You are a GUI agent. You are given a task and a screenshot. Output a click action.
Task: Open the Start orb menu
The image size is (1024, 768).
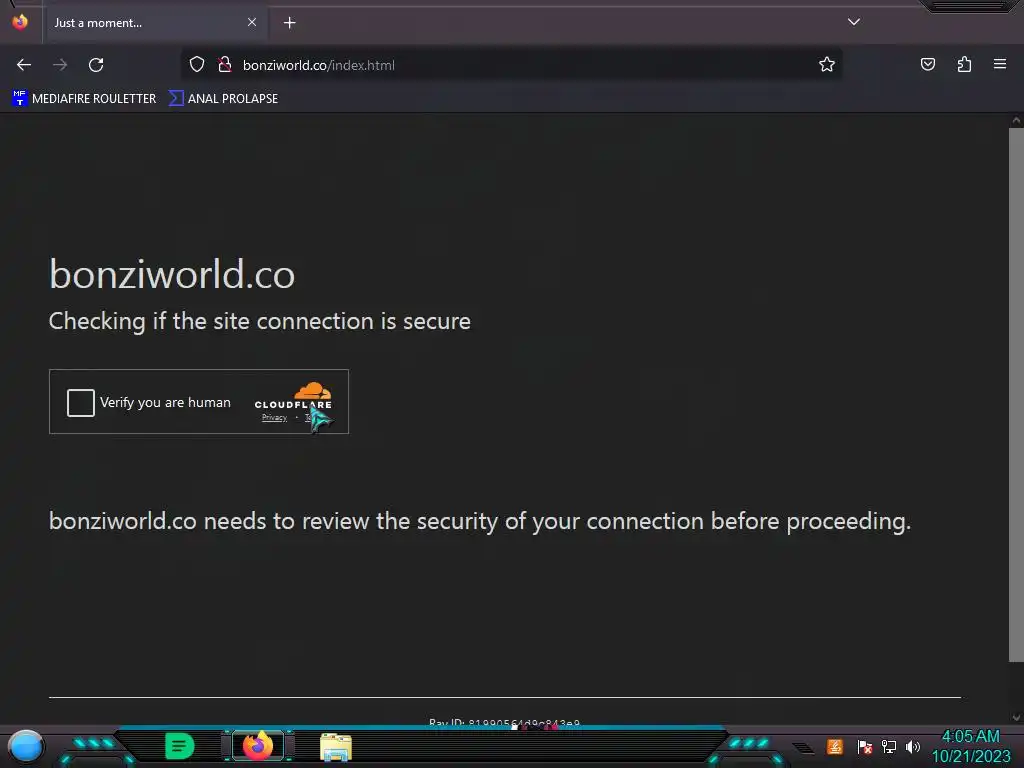coord(25,747)
